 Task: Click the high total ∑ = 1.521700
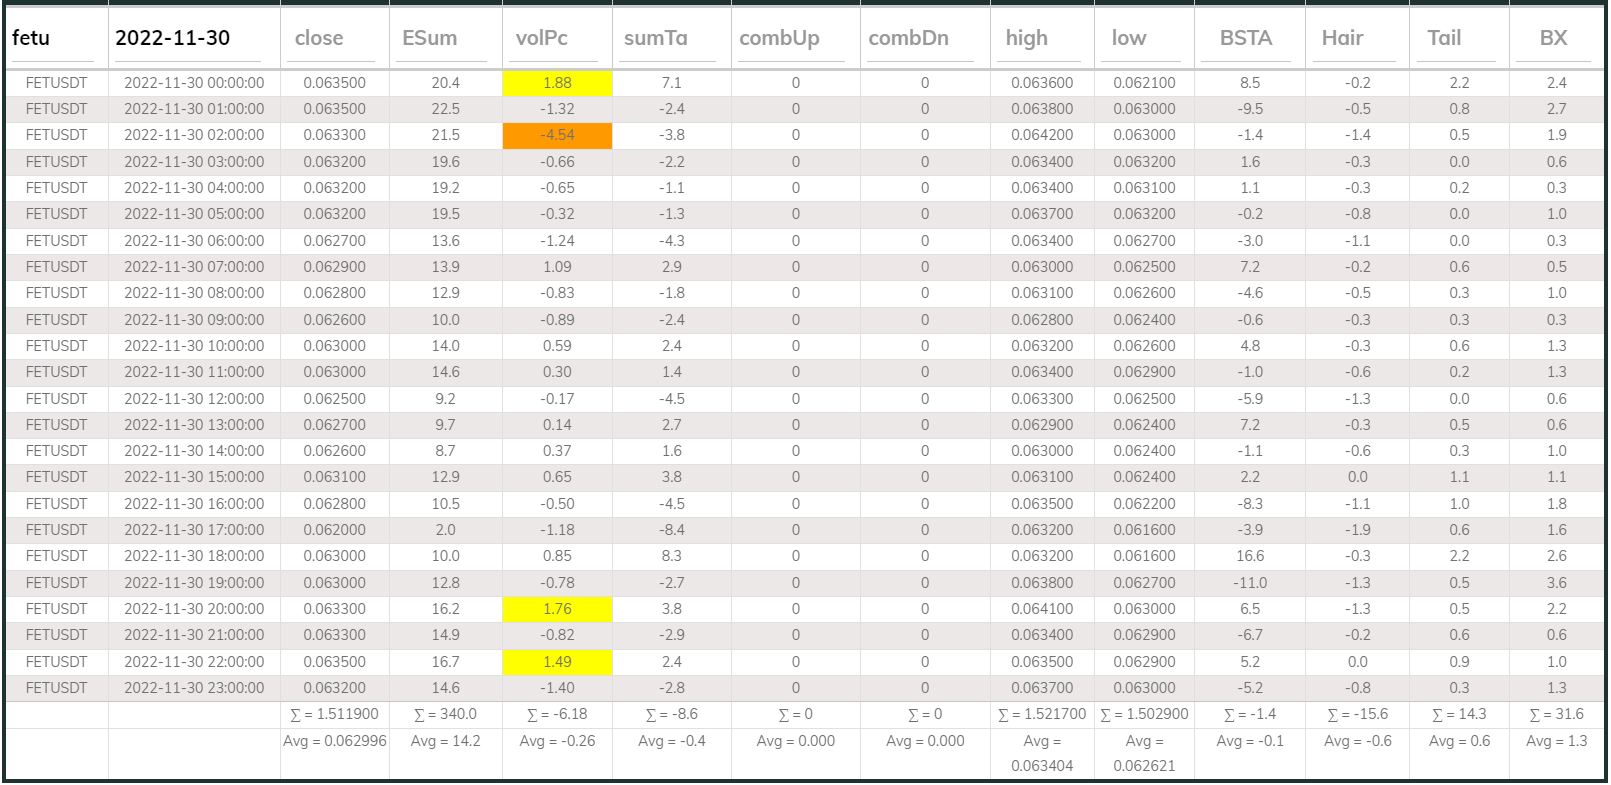1042,714
